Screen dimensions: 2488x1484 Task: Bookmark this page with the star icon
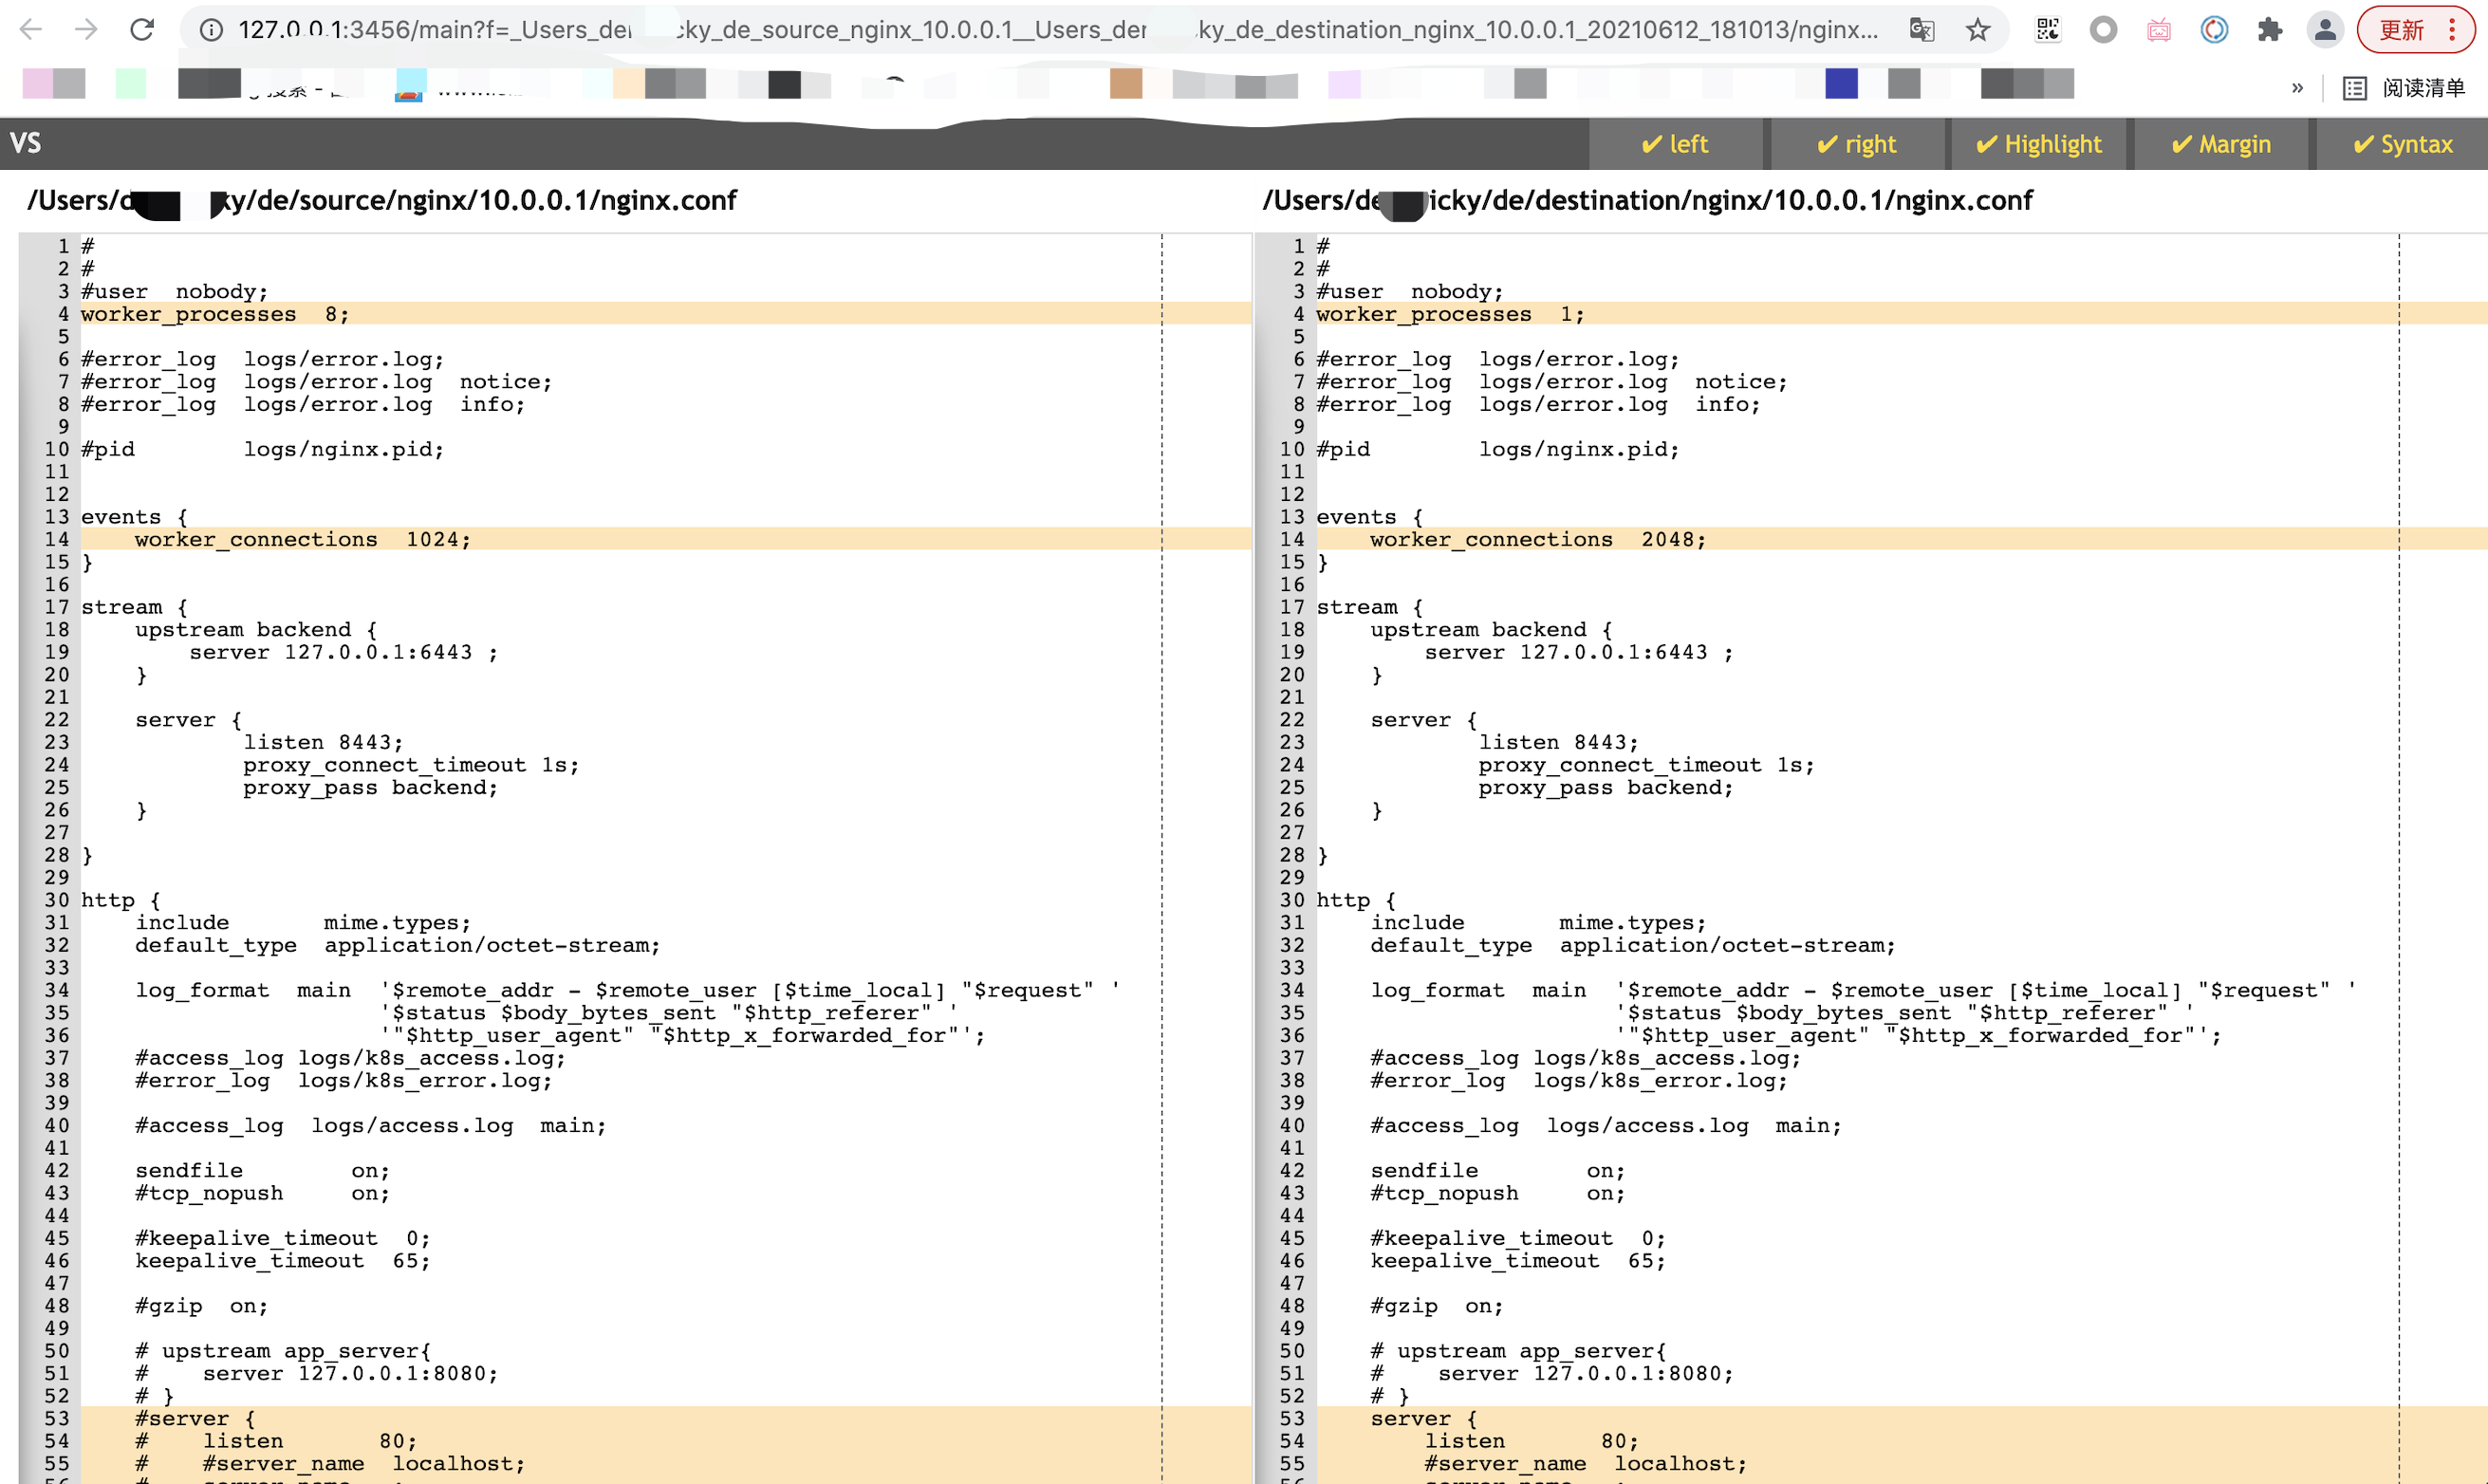[1977, 29]
